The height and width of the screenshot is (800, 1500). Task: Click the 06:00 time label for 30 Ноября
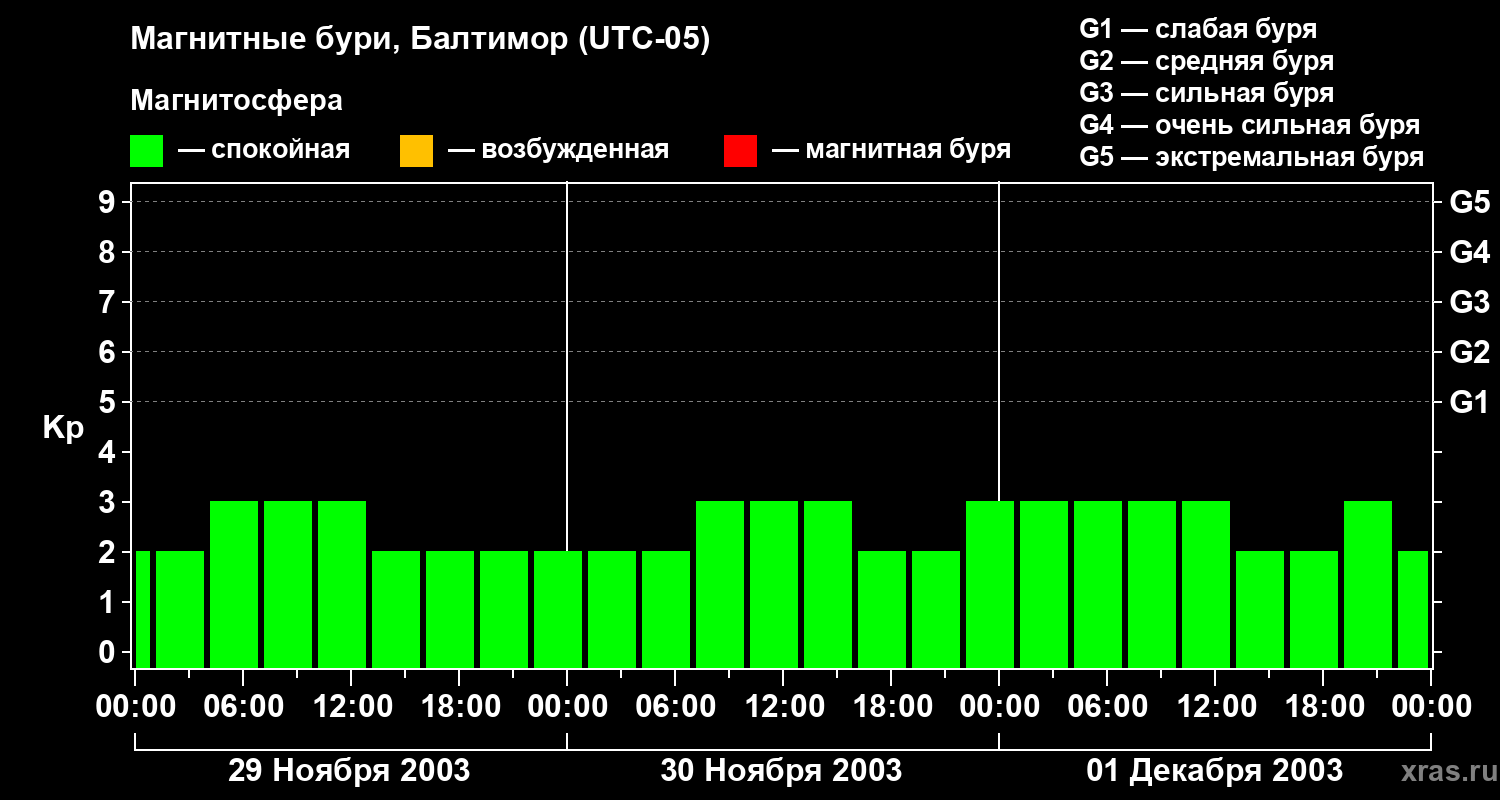tap(675, 707)
